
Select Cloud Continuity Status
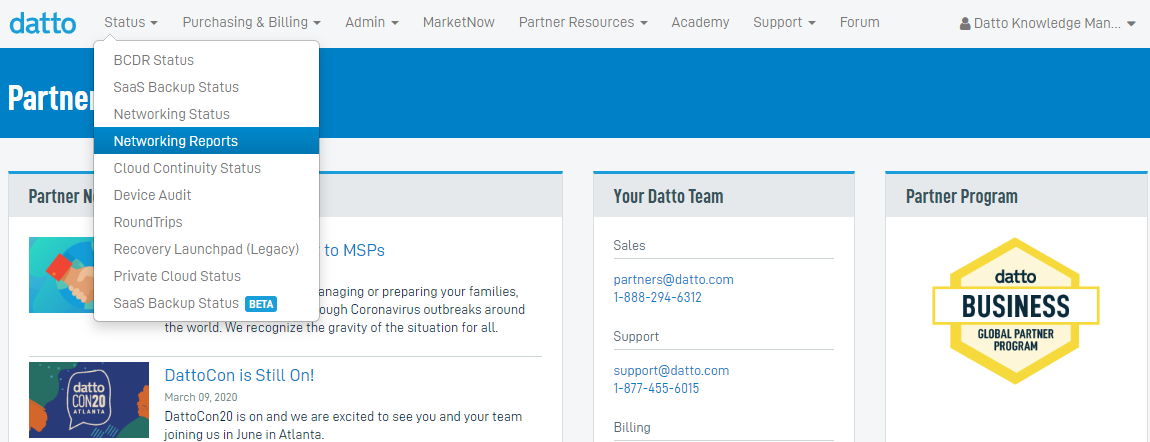pos(206,168)
